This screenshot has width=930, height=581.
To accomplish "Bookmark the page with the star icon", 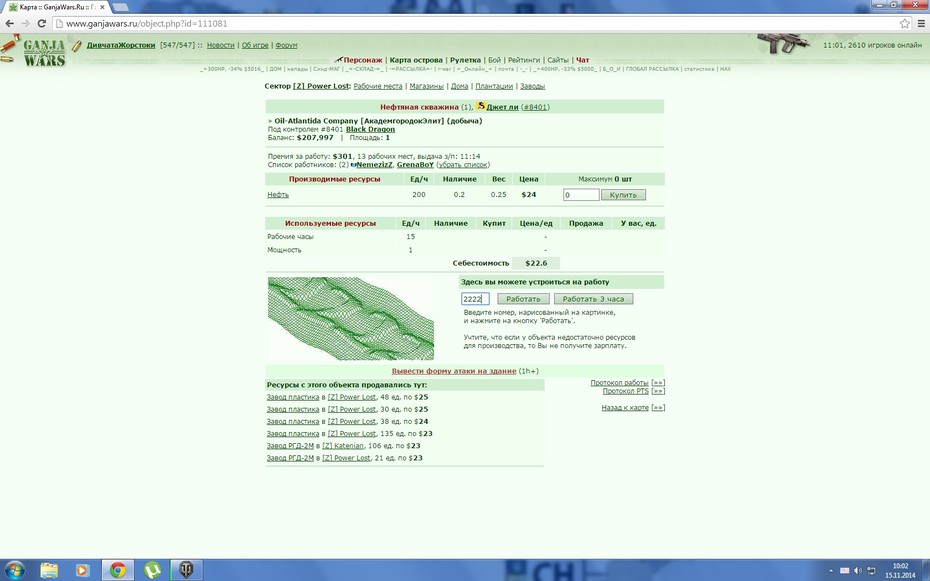I will pyautogui.click(x=904, y=24).
